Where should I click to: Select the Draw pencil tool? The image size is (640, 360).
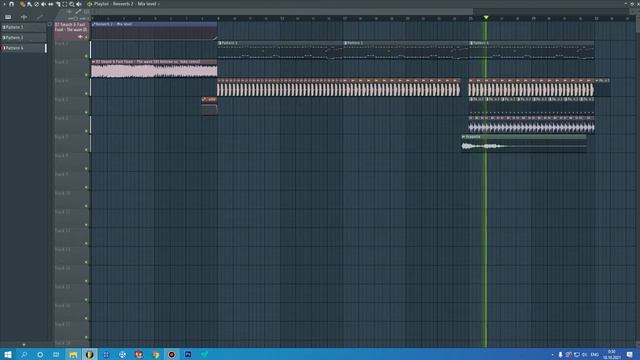click(x=22, y=4)
